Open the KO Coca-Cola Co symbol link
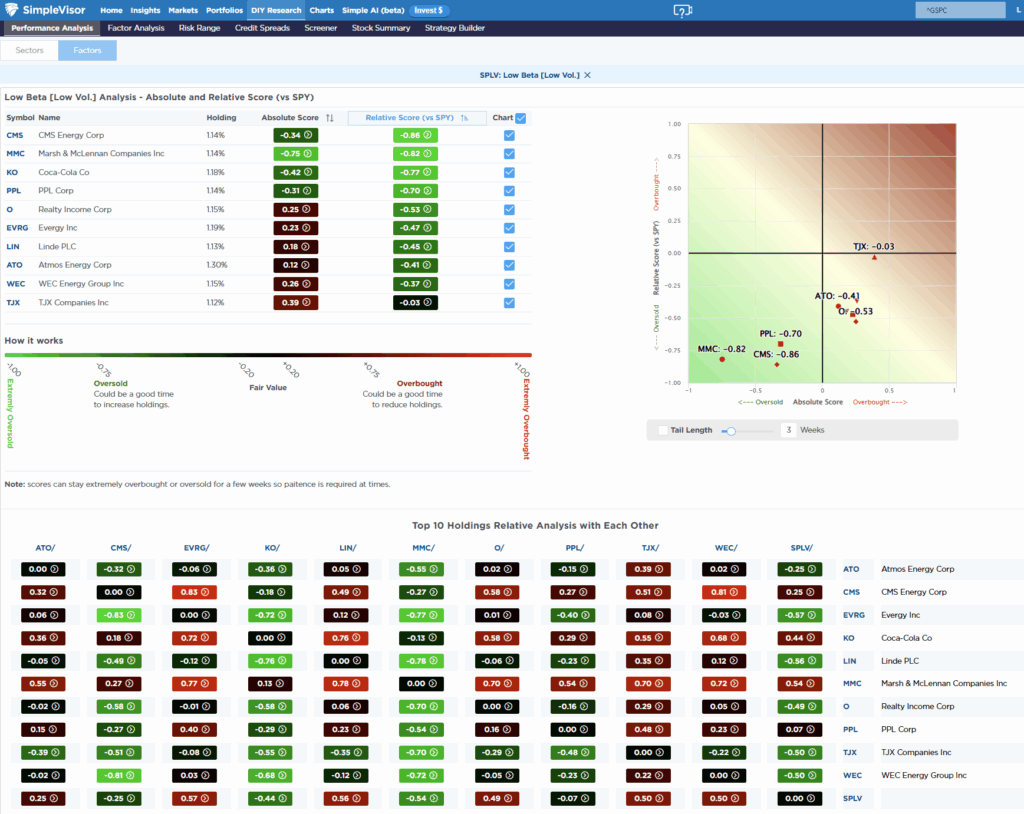This screenshot has height=814, width=1024. (14, 172)
